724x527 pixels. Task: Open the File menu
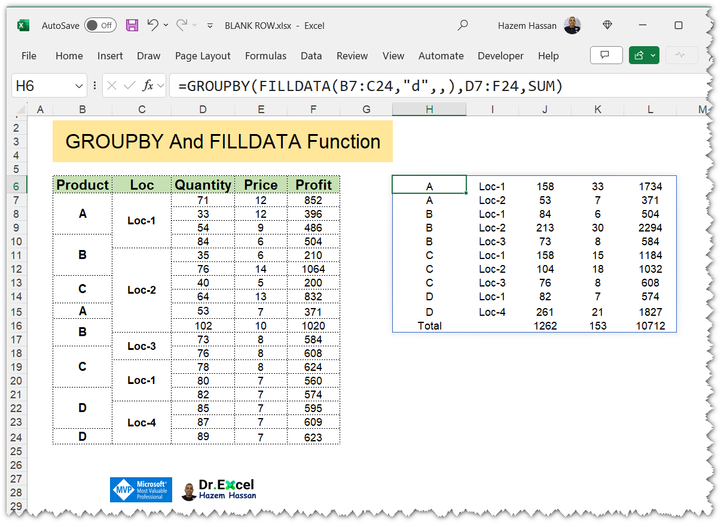pyautogui.click(x=29, y=56)
